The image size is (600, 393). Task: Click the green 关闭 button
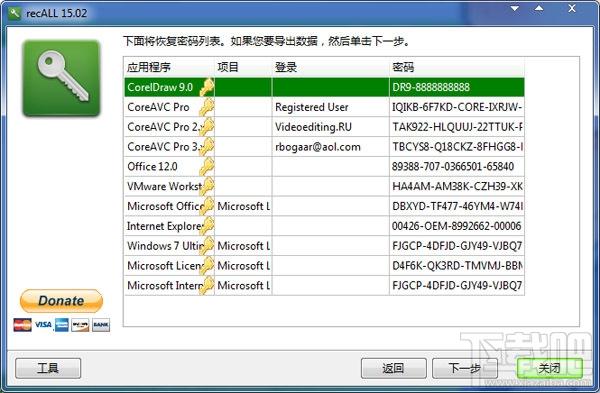(549, 368)
